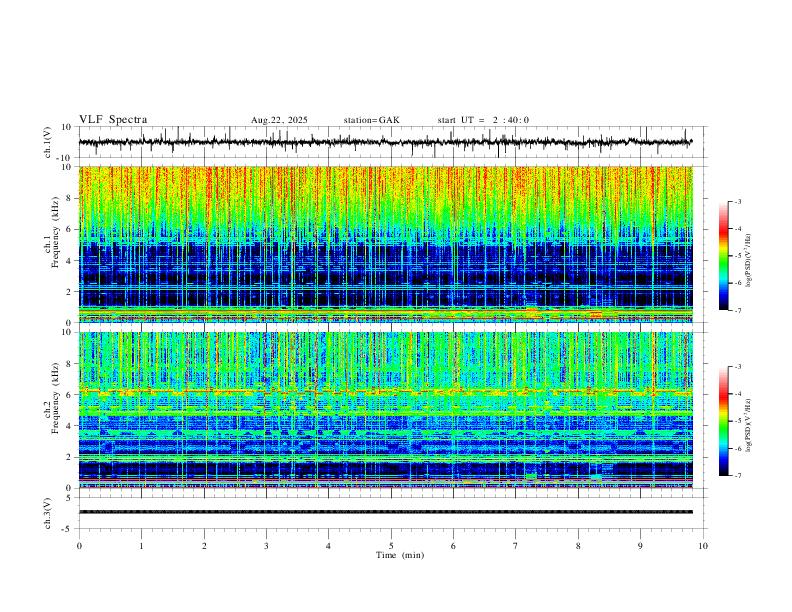Click the '4' kHz tick of ch.2 spectrogram

coord(69,426)
